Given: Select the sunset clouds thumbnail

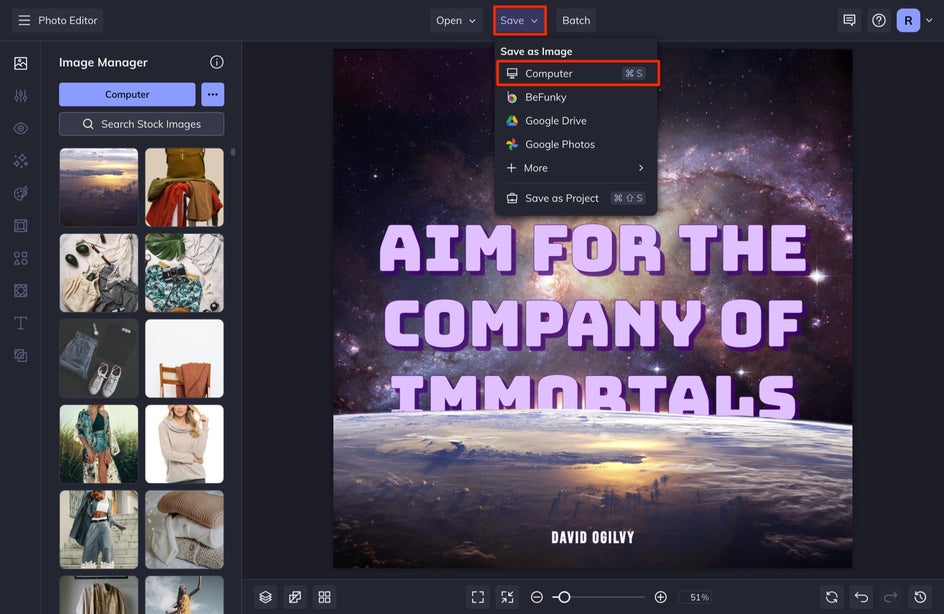Looking at the screenshot, I should 99,187.
